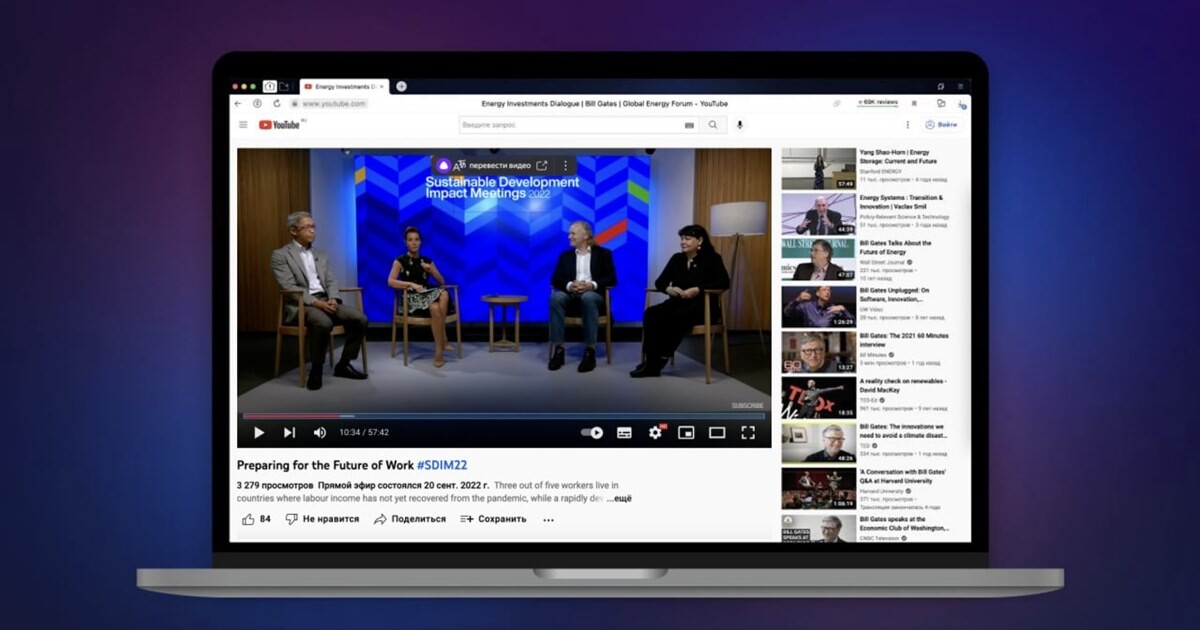Screen dimensions: 1200x630
Task: Open a new browser tab
Action: point(401,86)
